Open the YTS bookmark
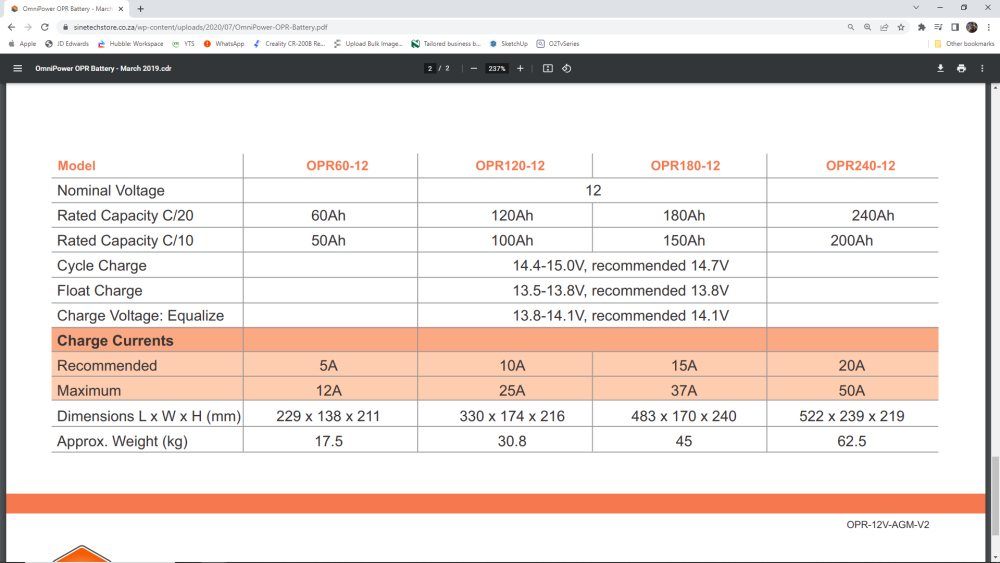 (x=184, y=44)
